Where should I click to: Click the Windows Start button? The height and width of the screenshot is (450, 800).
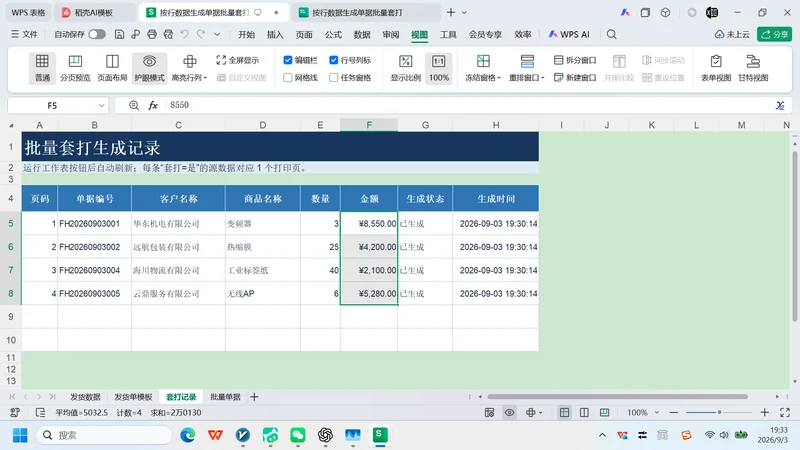(x=20, y=435)
